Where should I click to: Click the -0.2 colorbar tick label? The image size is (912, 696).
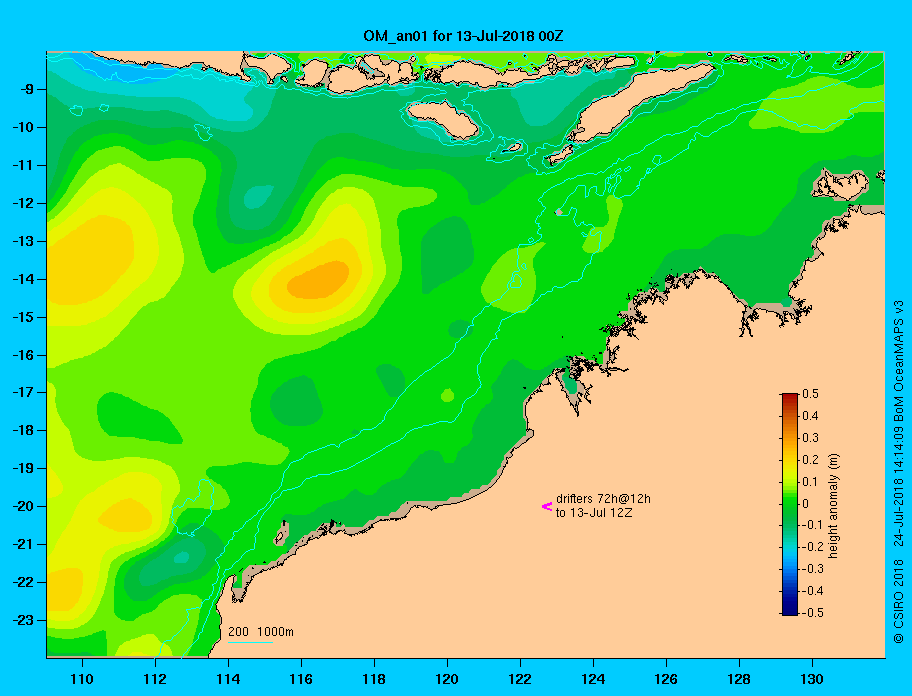[813, 547]
